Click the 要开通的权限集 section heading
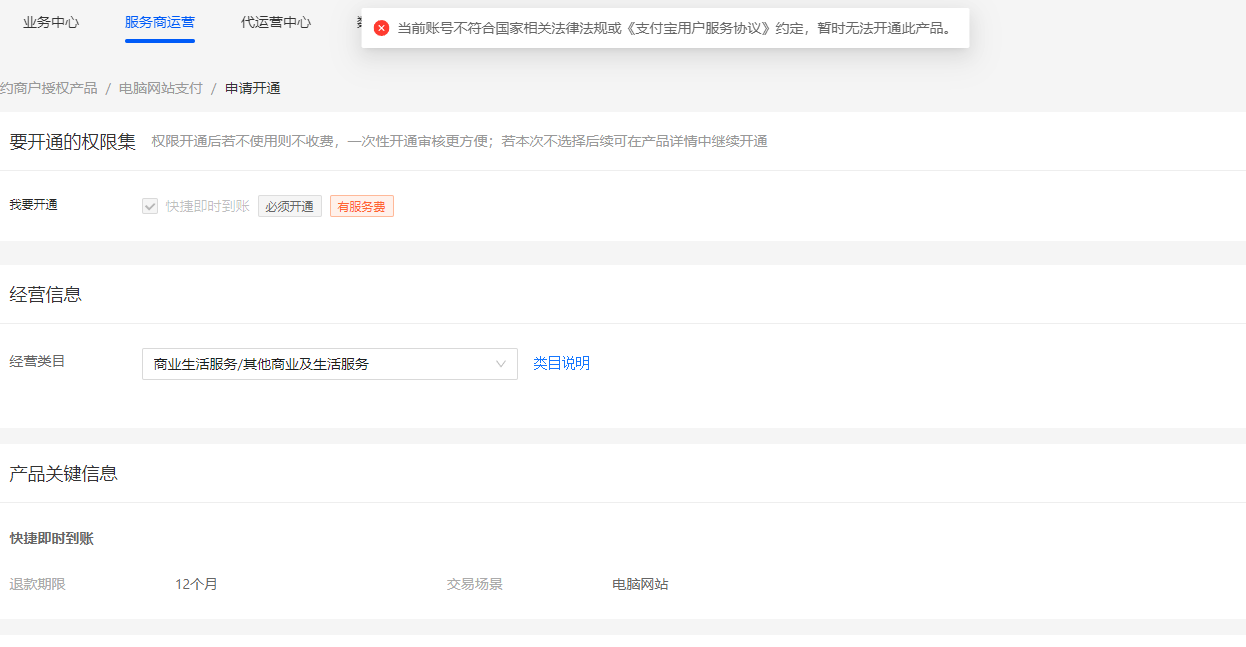 click(72, 142)
